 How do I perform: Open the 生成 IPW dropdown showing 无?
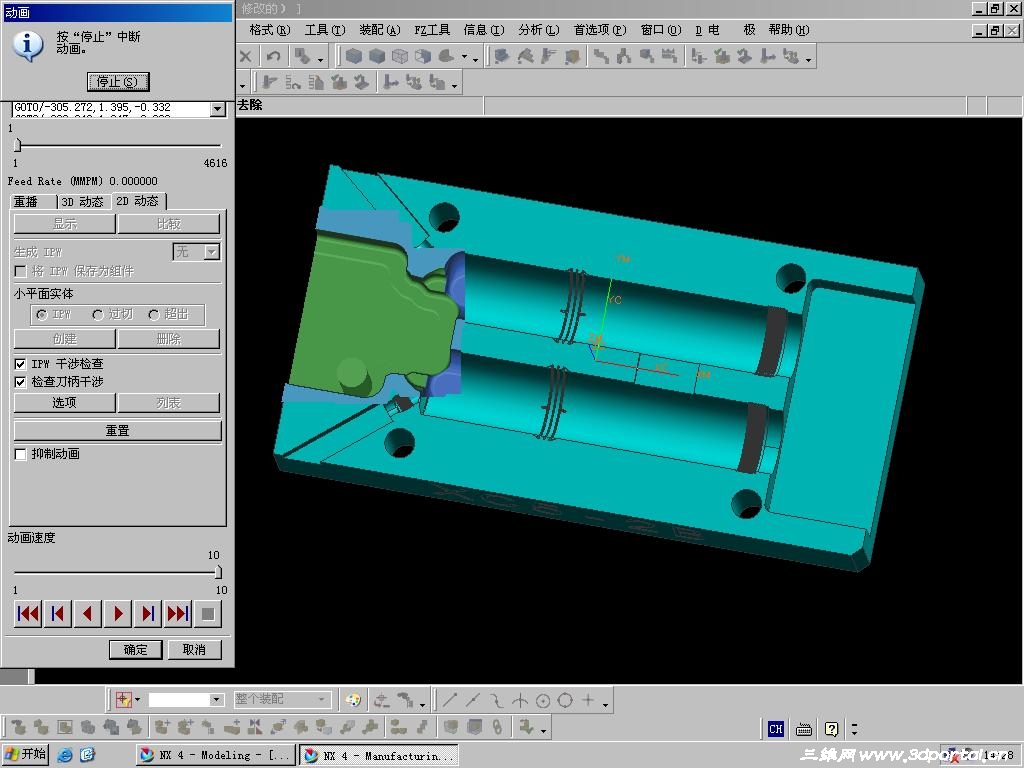coord(196,251)
